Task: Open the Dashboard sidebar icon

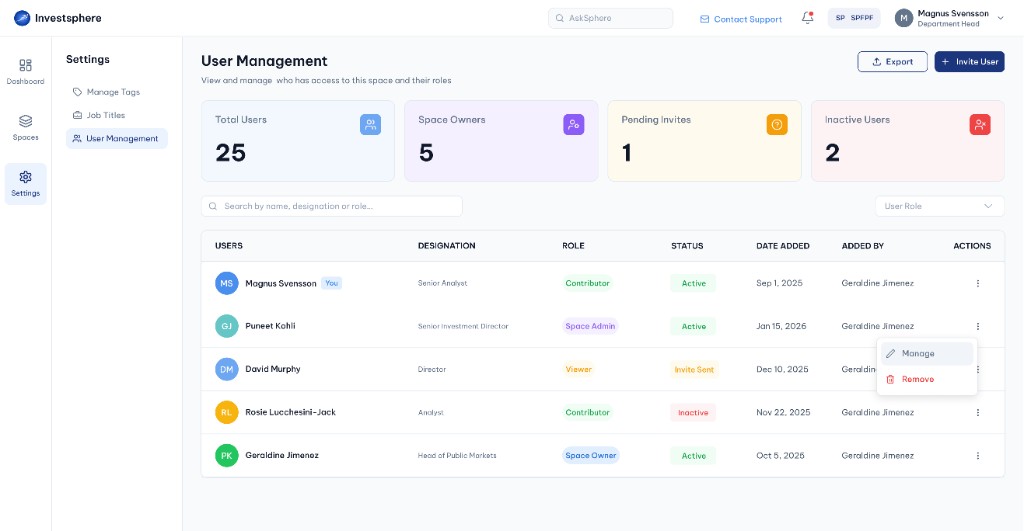Action: coord(25,65)
